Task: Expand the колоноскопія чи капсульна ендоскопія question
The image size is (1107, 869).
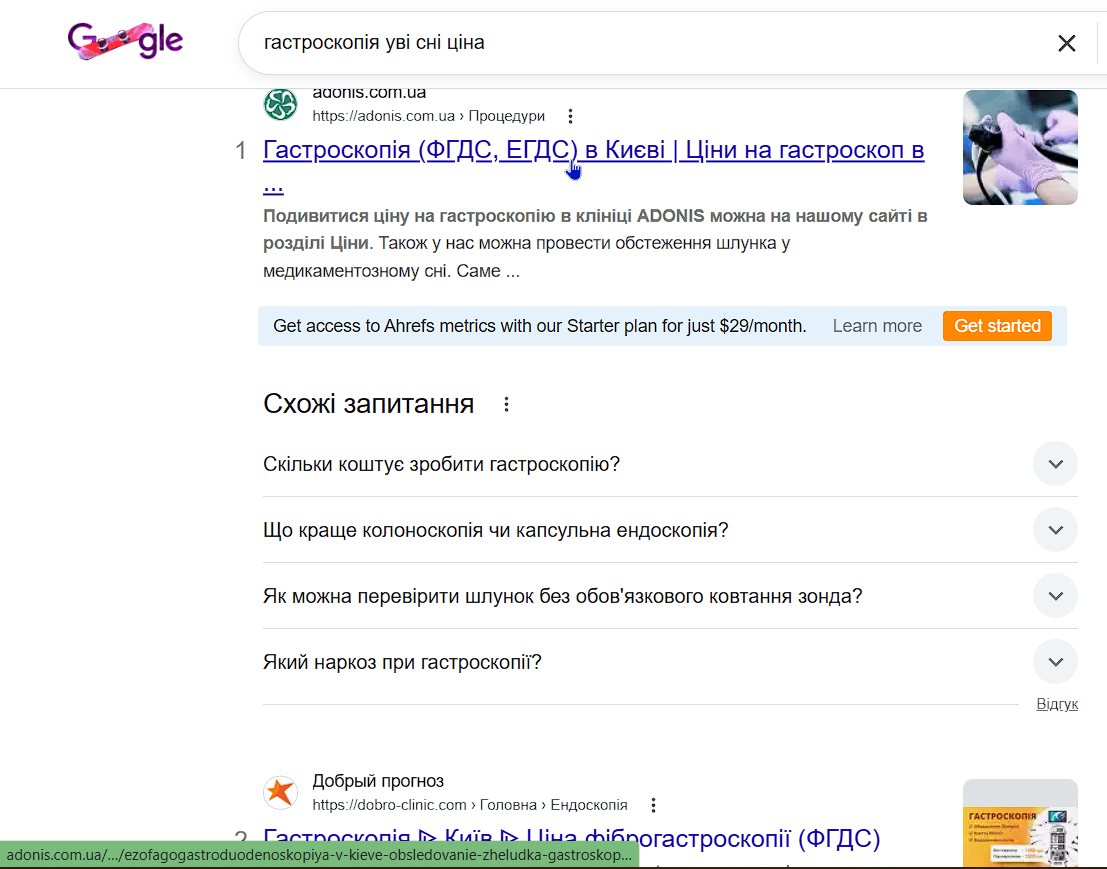Action: coord(1055,529)
